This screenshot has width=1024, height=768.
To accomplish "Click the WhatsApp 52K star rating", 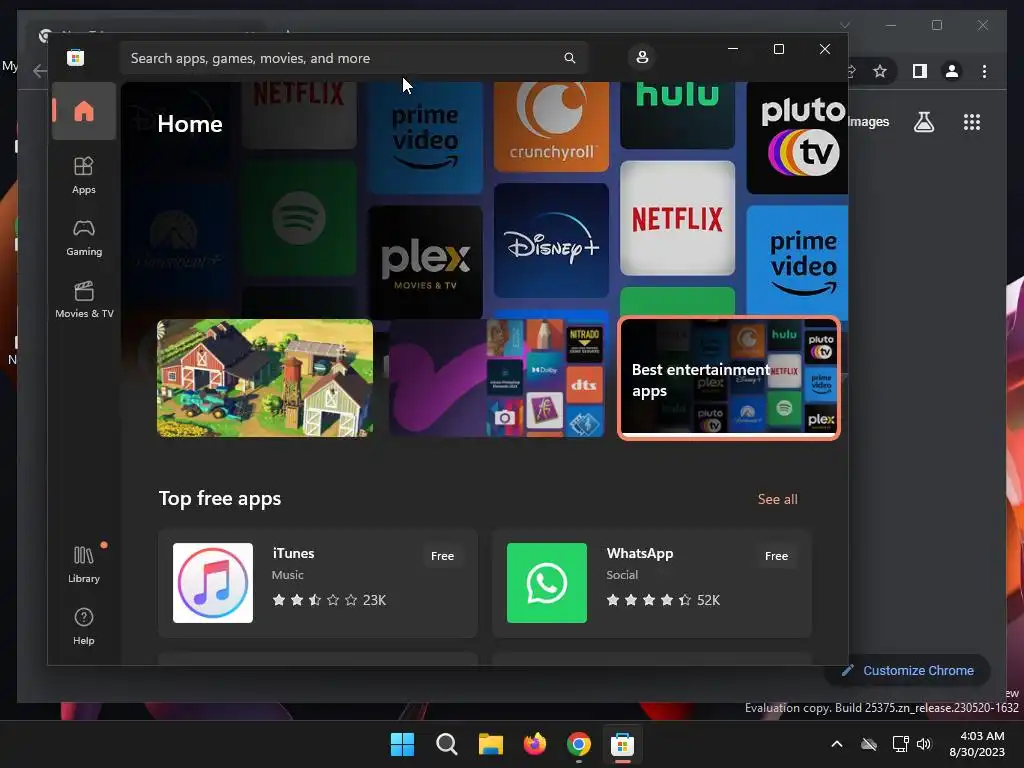I will (663, 600).
